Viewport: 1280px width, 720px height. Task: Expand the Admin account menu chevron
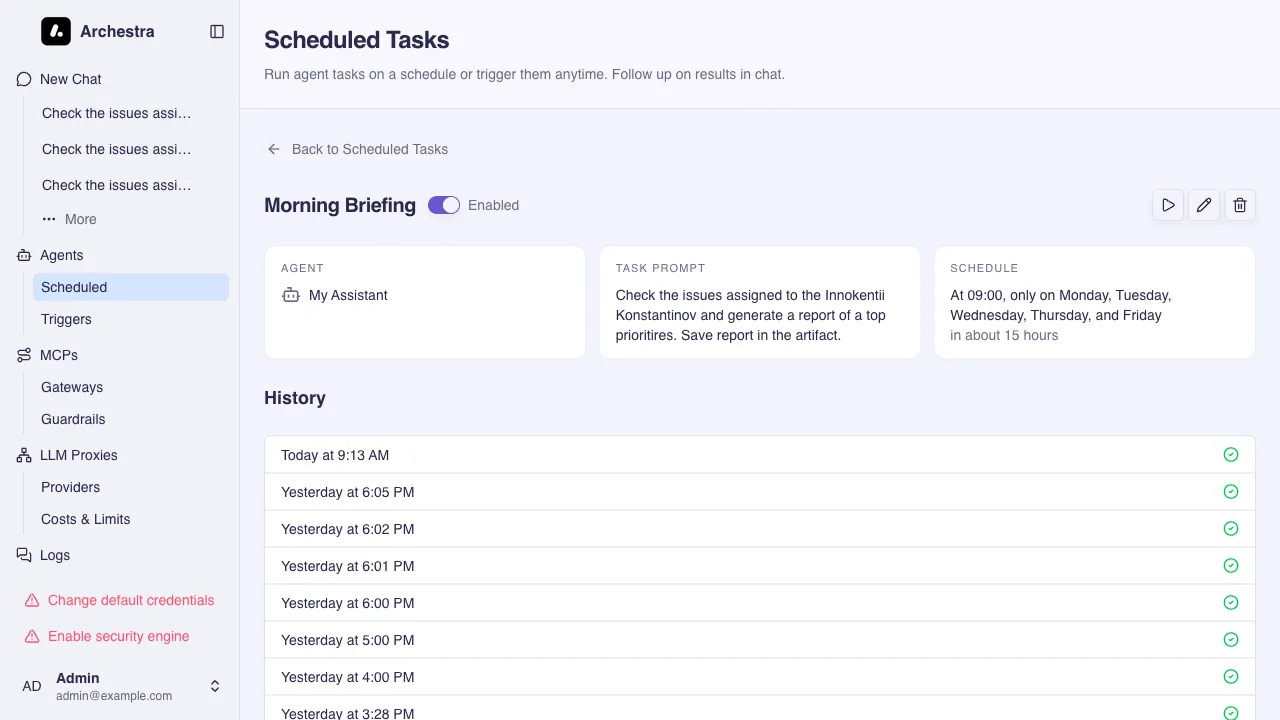point(214,686)
